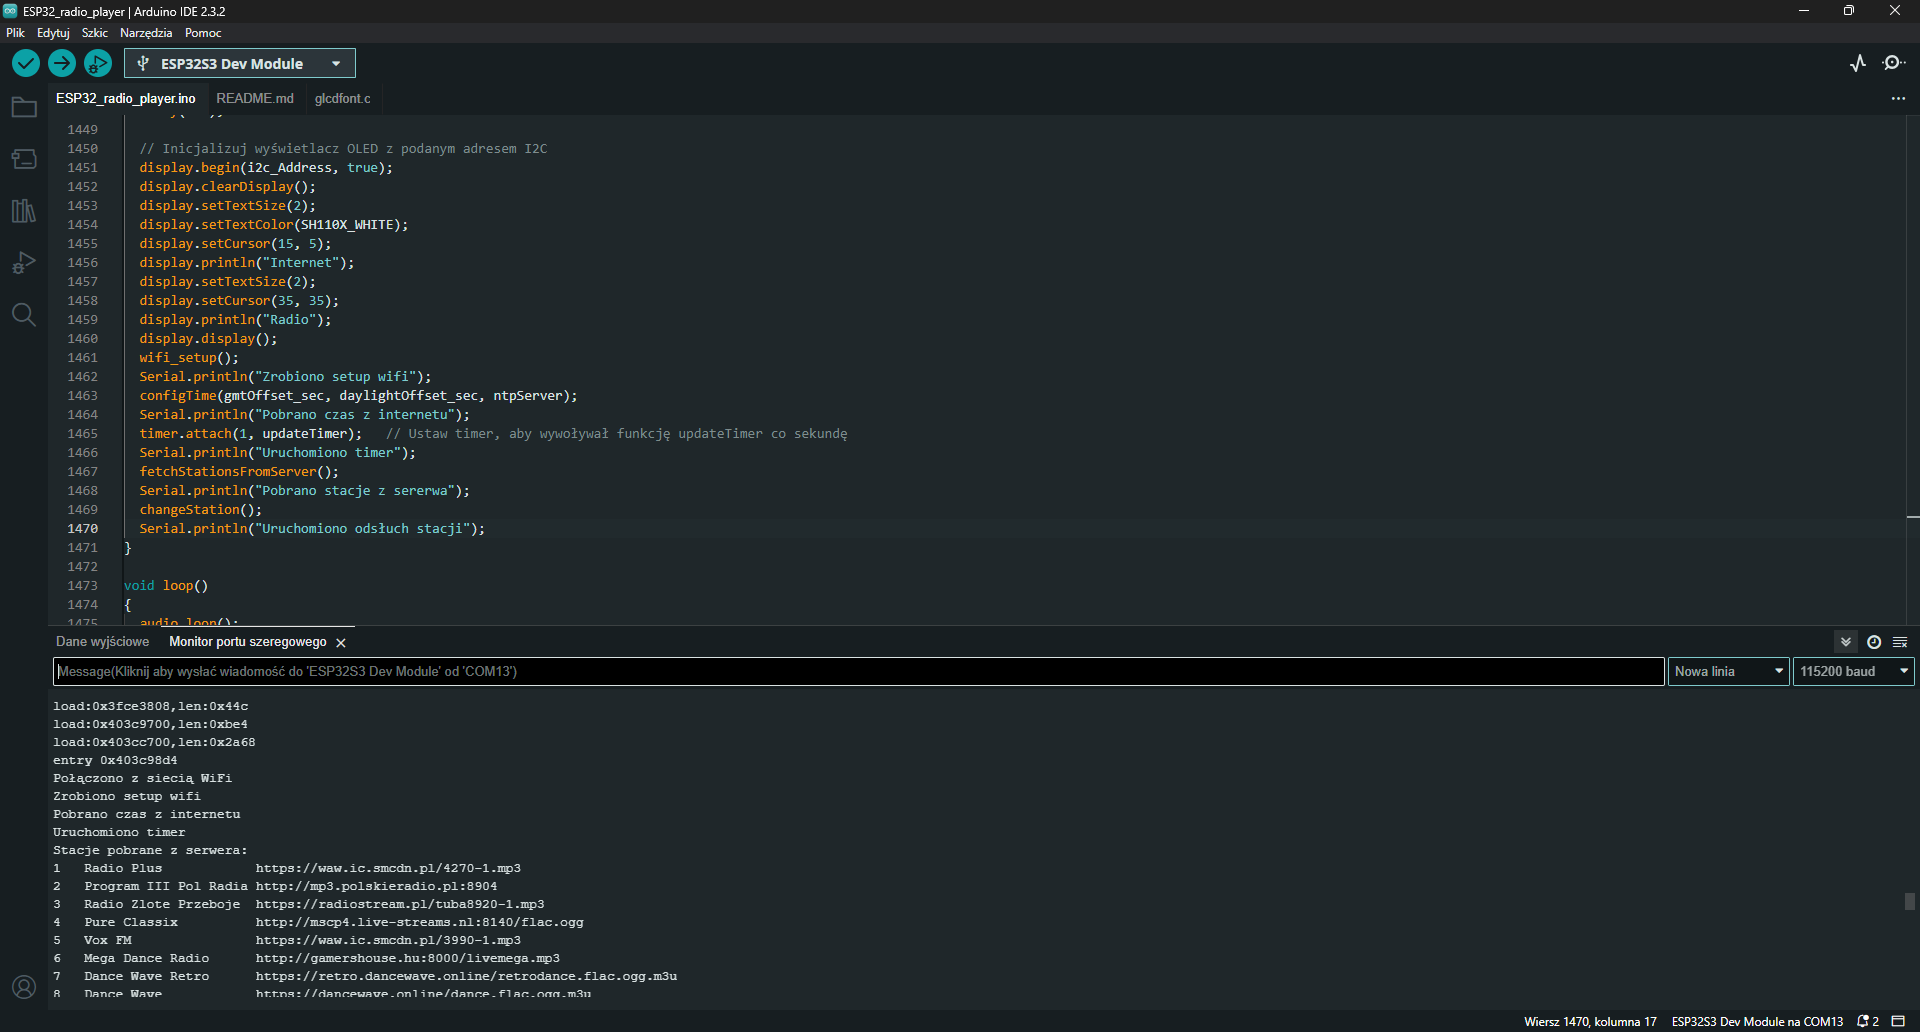
Task: Toggle autoscroll in the serial monitor
Action: click(1845, 642)
